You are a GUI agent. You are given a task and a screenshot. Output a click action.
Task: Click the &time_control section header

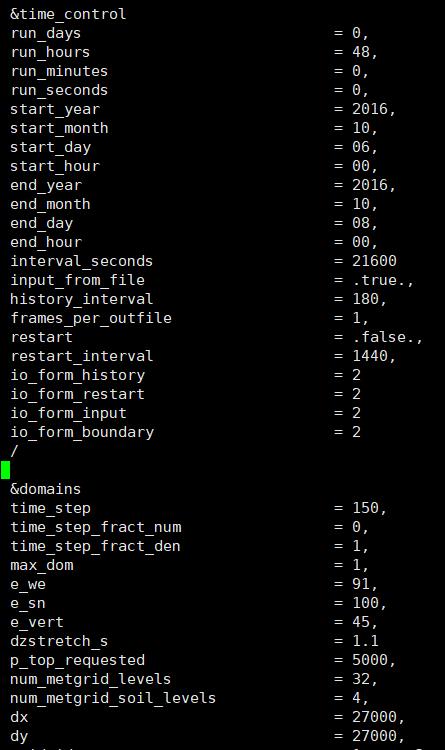coord(68,14)
